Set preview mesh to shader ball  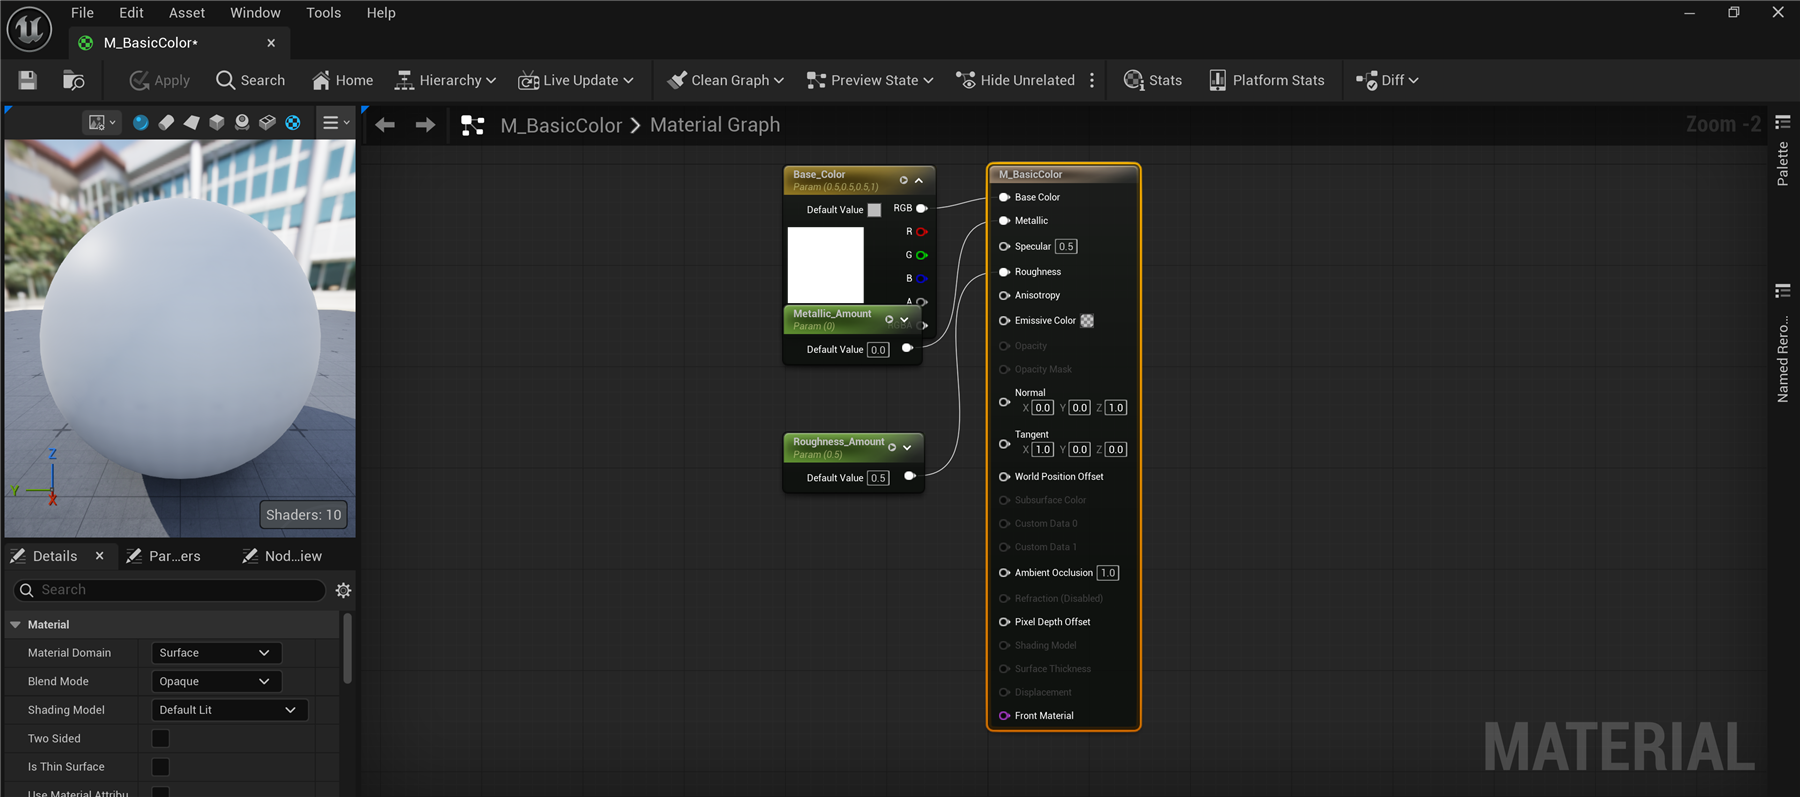click(242, 122)
